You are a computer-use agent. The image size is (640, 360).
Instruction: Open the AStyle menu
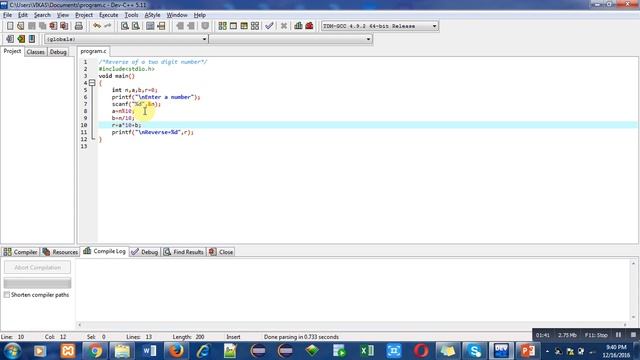tap(153, 15)
